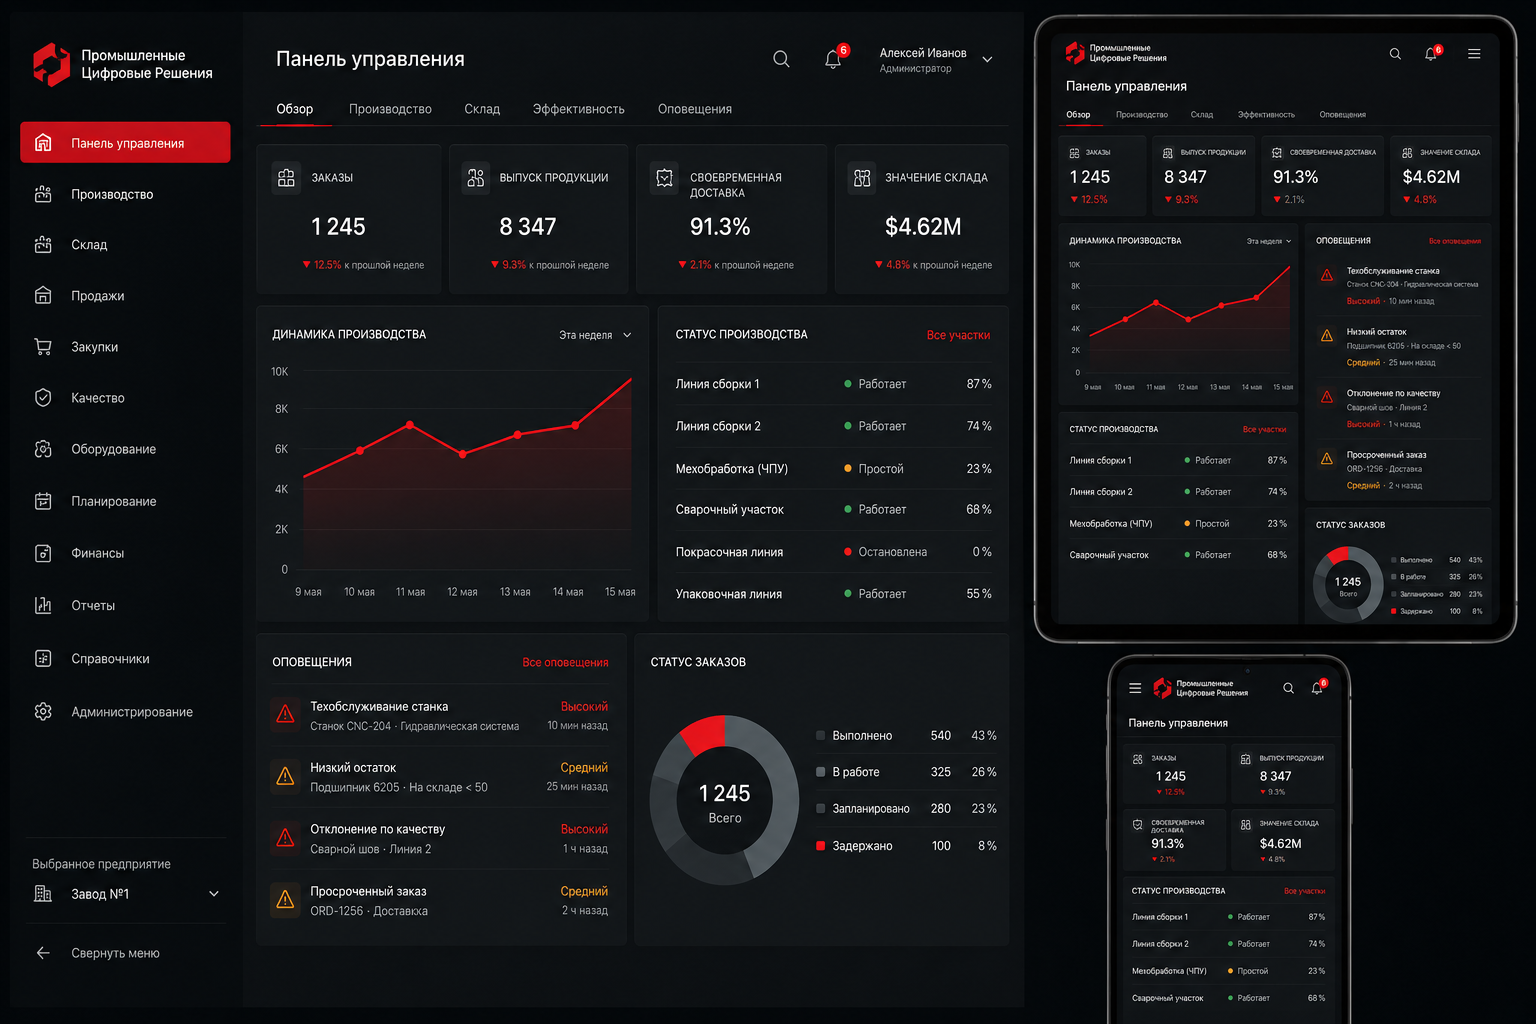This screenshot has width=1536, height=1024.
Task: Open notifications bell in desktop header
Action: coord(833,59)
